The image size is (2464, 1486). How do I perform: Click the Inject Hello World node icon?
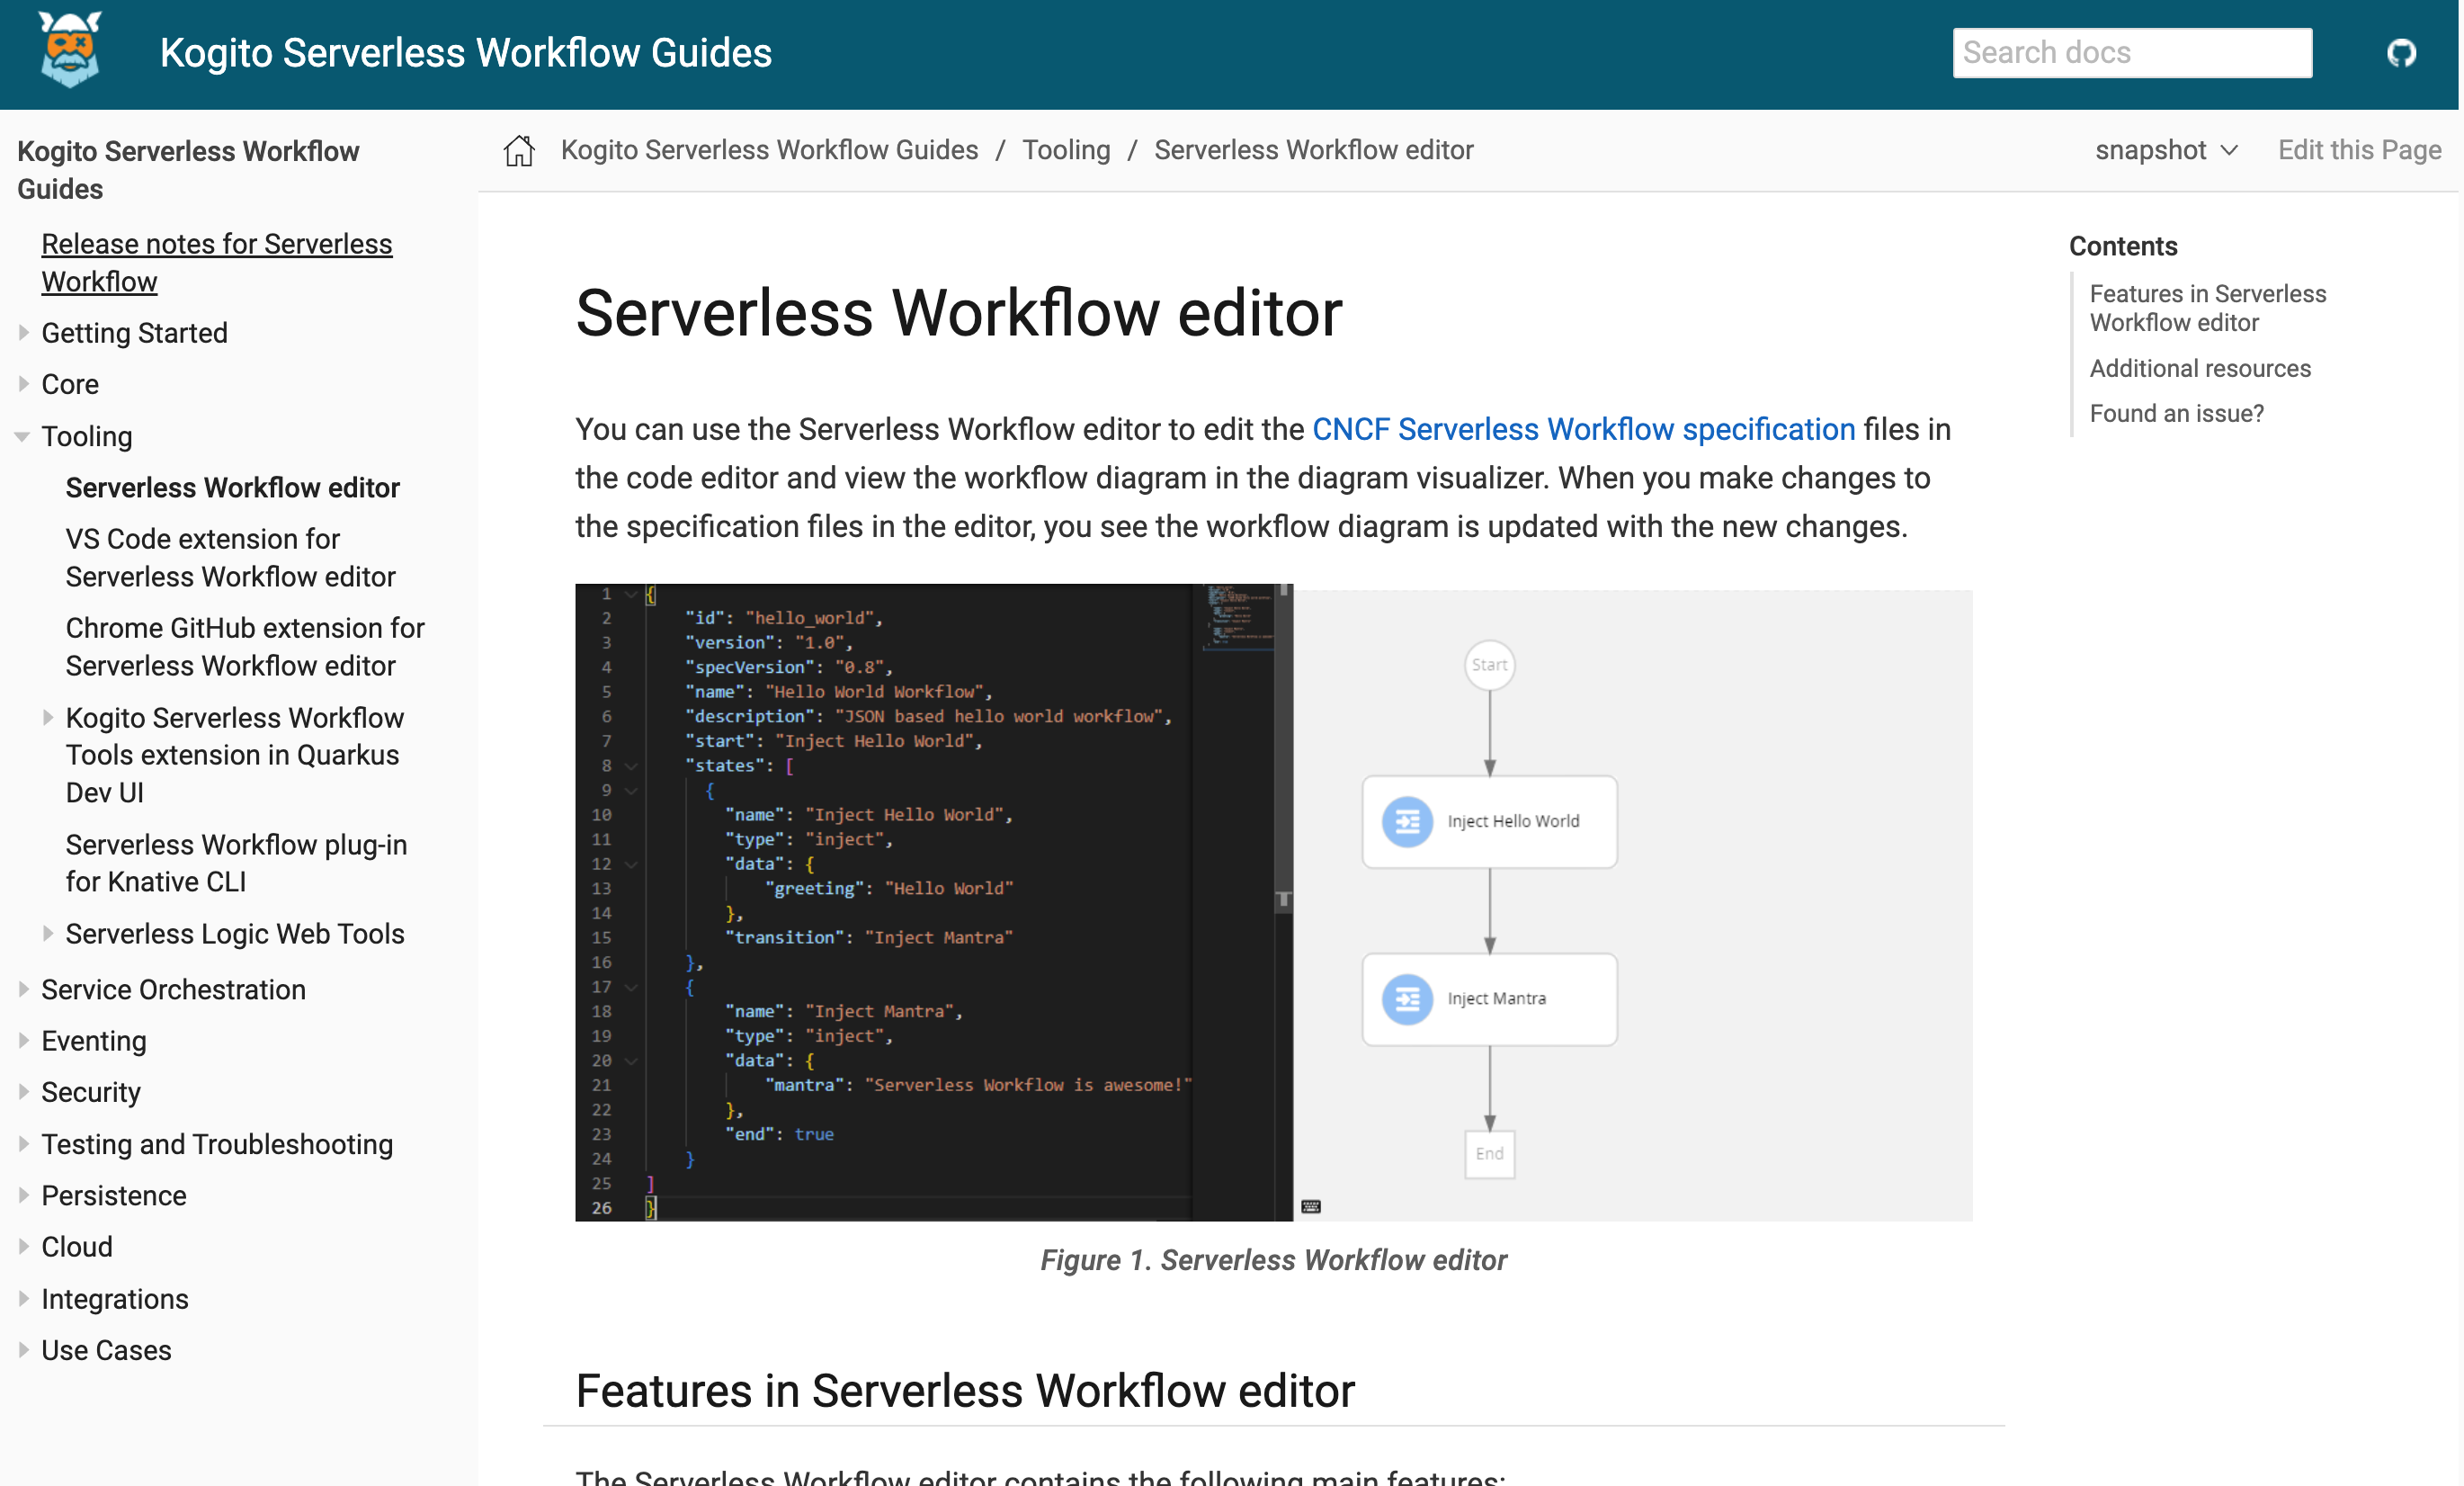click(x=1406, y=821)
